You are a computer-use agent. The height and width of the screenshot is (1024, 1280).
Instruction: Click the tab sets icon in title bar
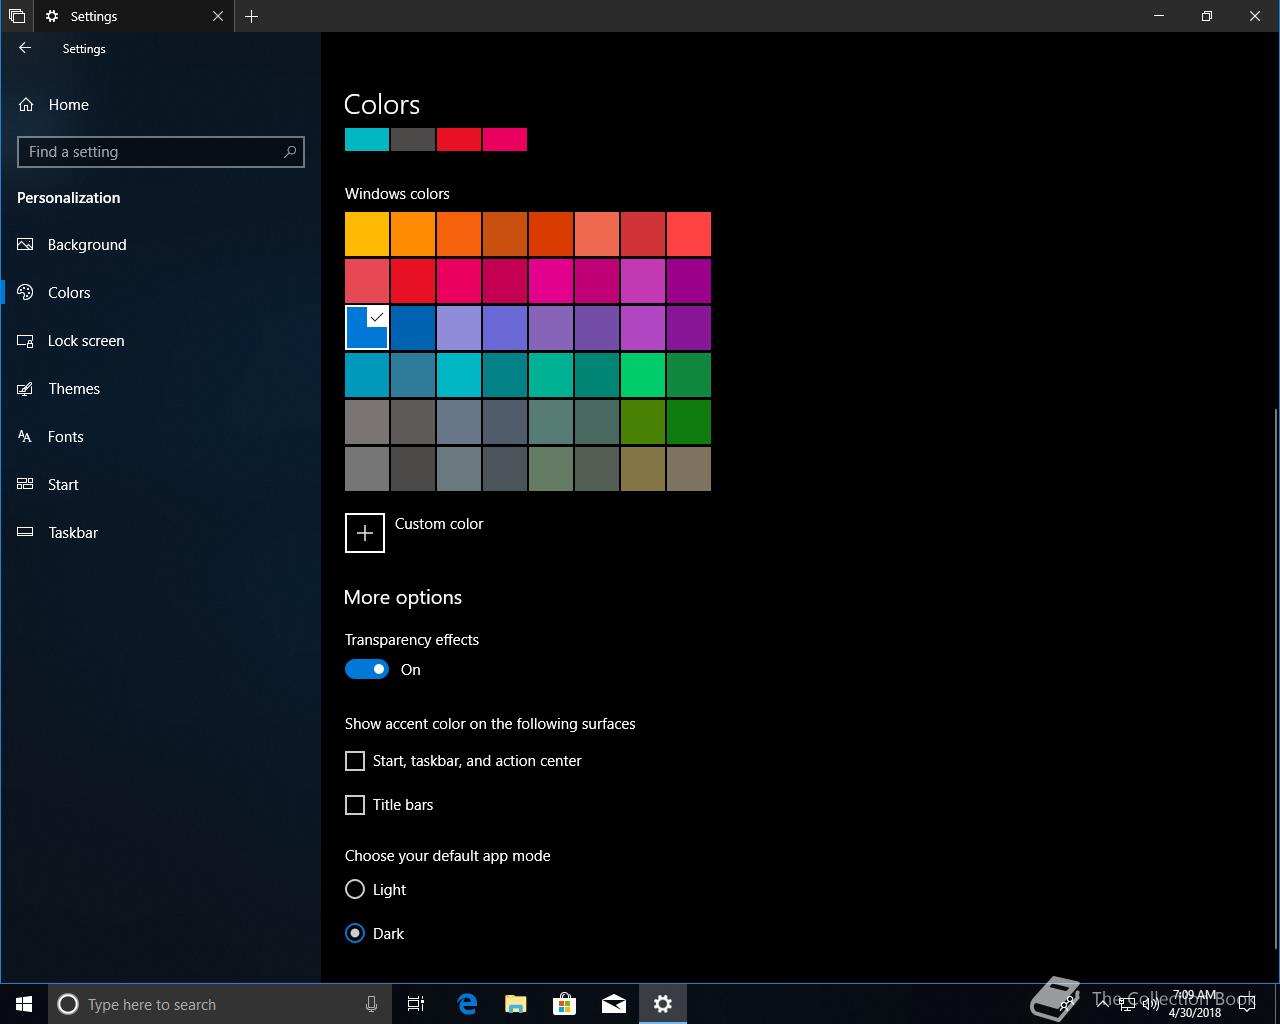pos(17,16)
